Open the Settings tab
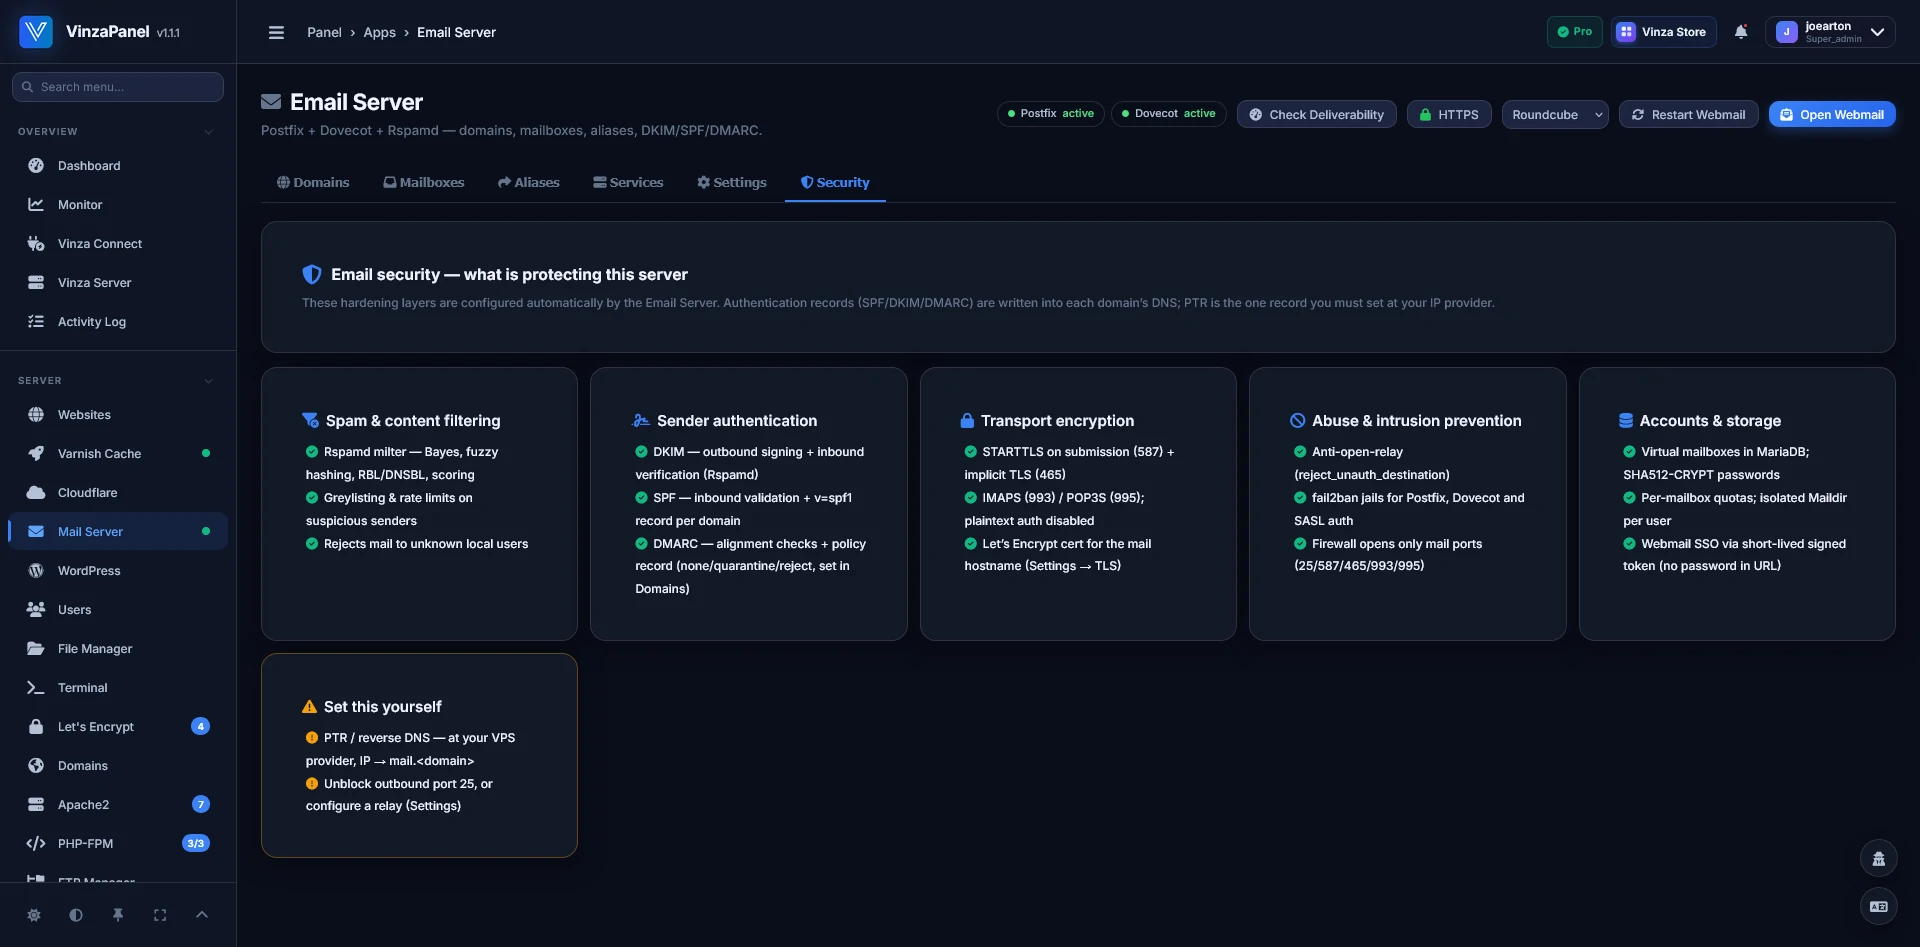Viewport: 1920px width, 947px height. point(732,183)
